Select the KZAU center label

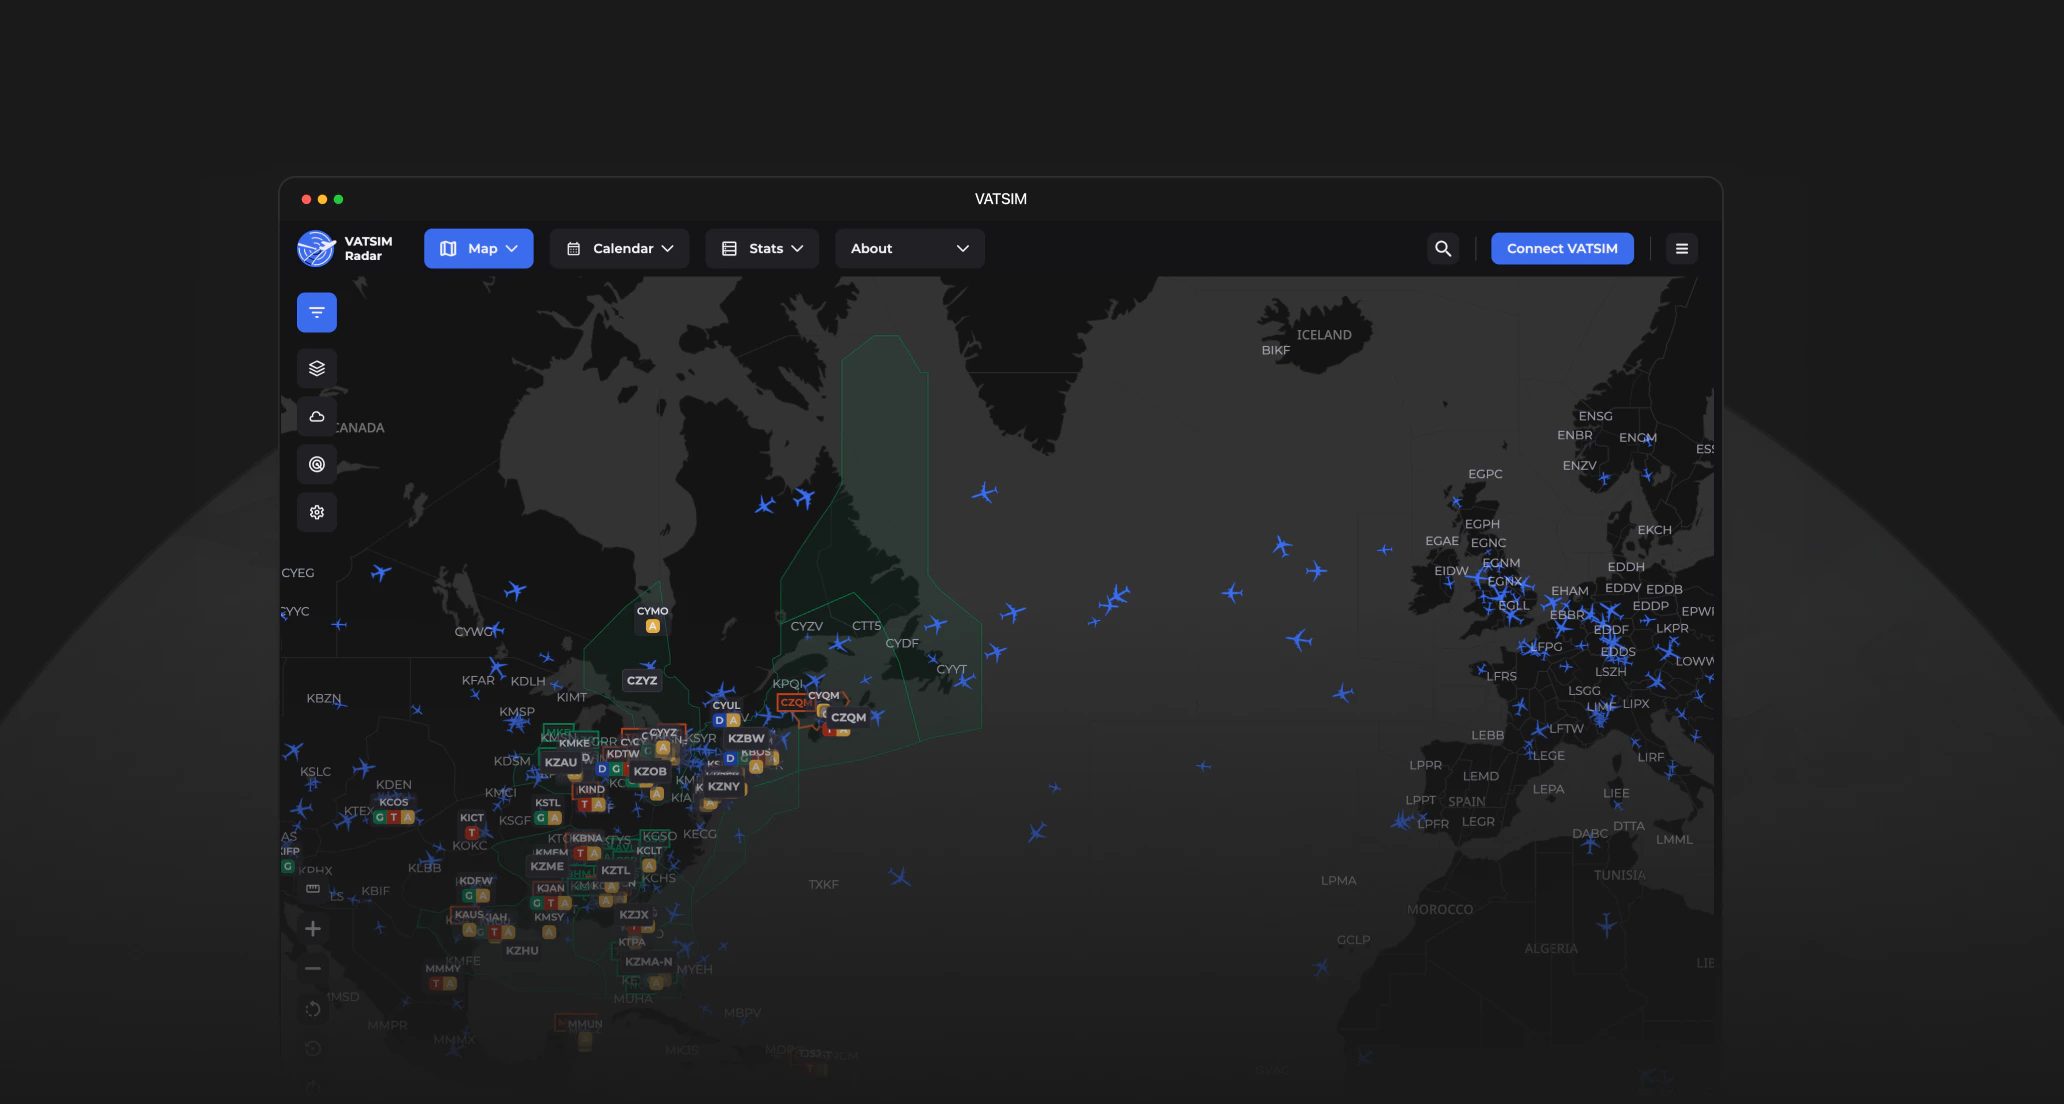pos(561,762)
